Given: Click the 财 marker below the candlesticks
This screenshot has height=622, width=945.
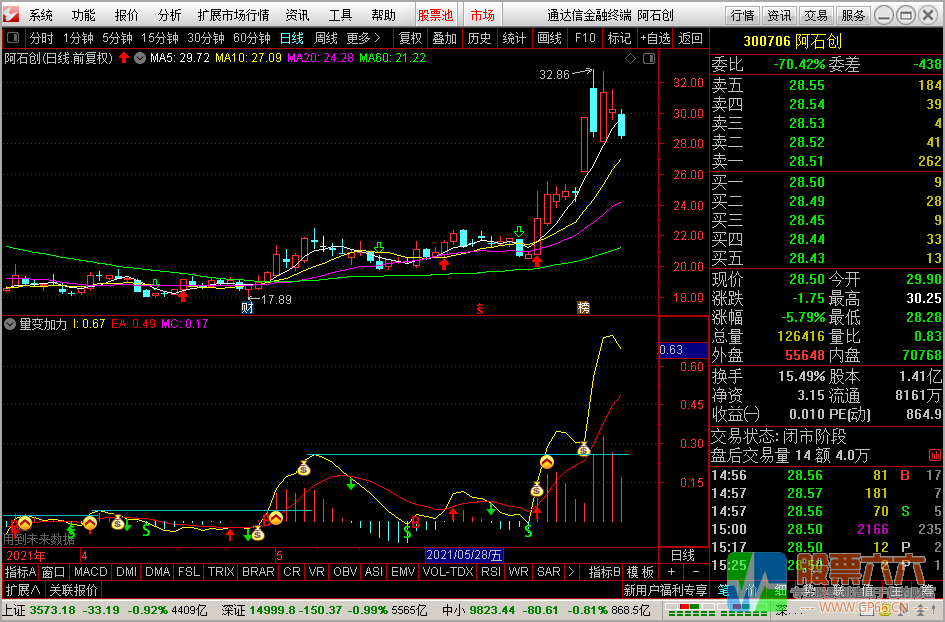Looking at the screenshot, I should (x=247, y=307).
